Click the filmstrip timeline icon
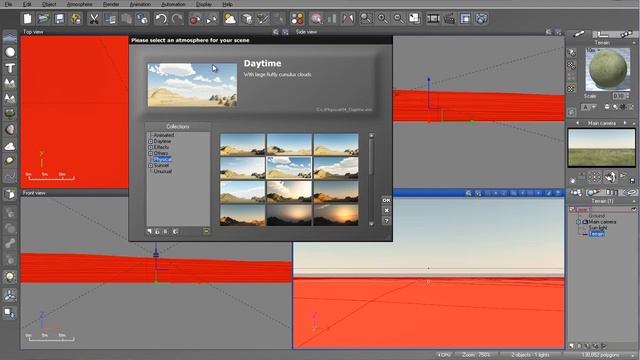The width and height of the screenshot is (640, 360). pyautogui.click(x=433, y=19)
